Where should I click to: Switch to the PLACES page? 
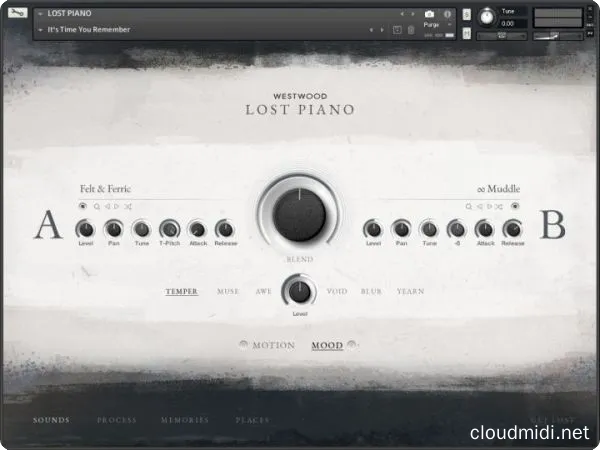pos(252,420)
